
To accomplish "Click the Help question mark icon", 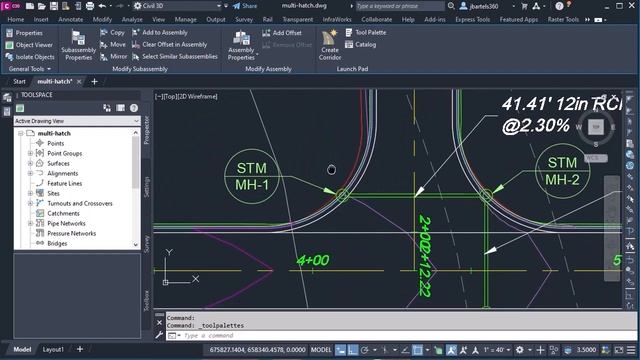I will pos(559,6).
